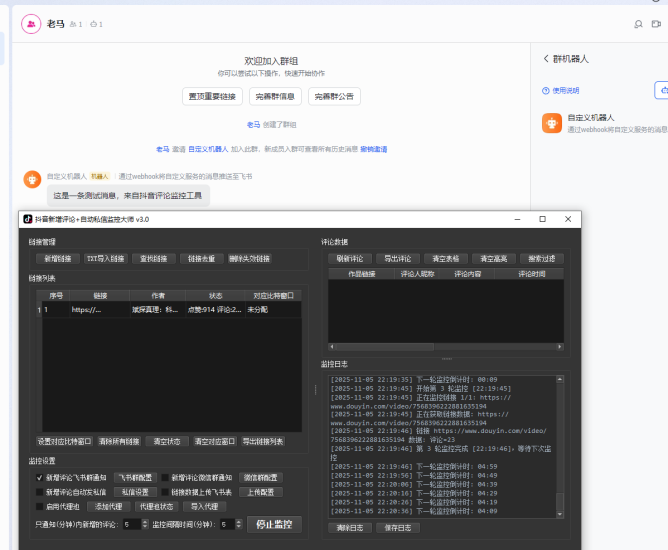The image size is (668, 550).
Task: Select link row with 未分配 status
Action: (x=169, y=310)
